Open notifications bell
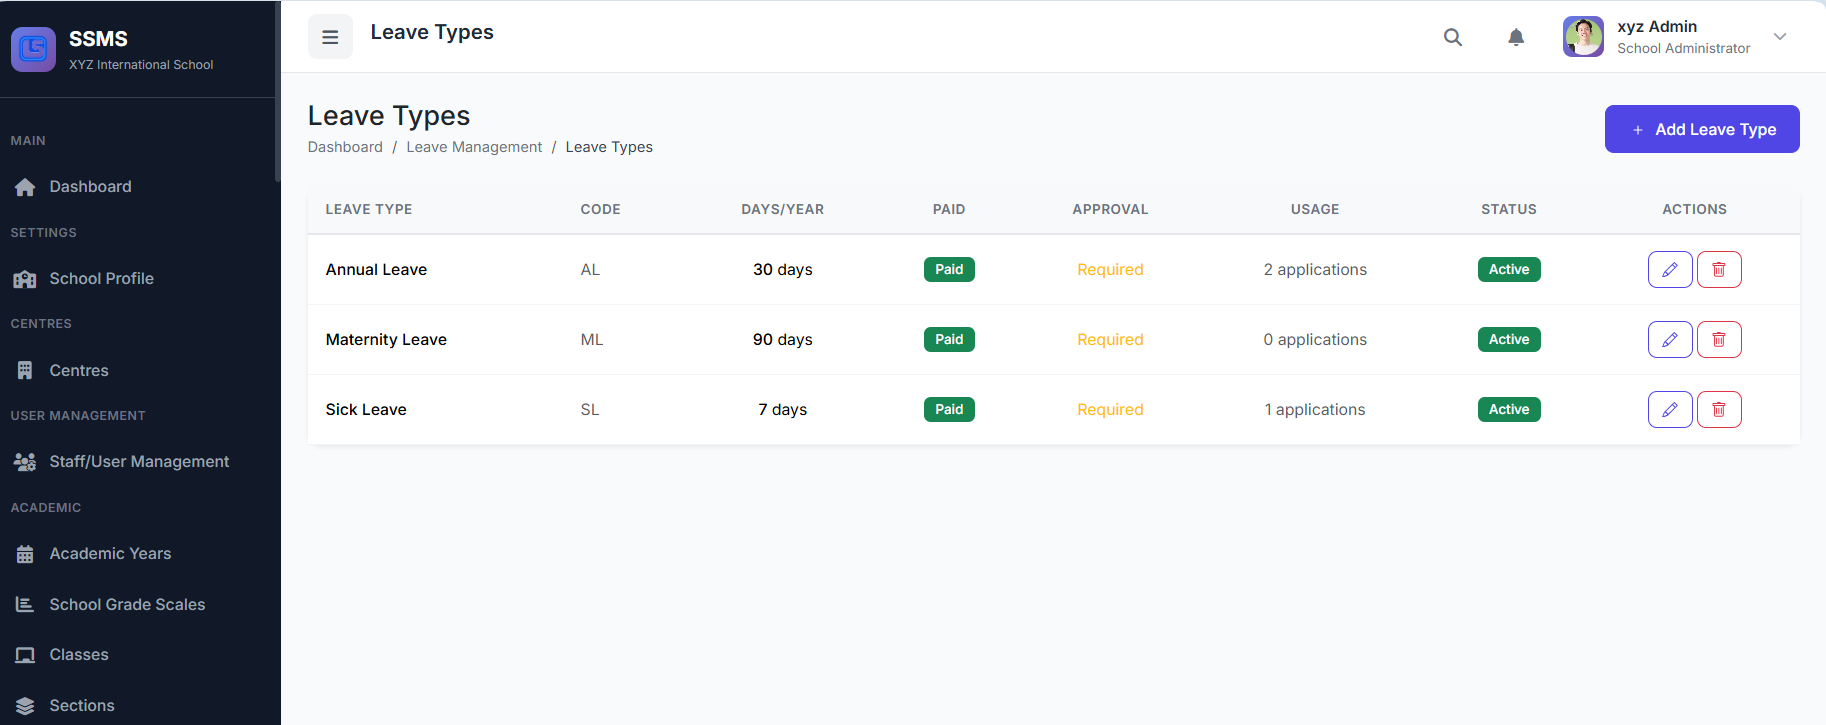The image size is (1826, 725). [1516, 37]
